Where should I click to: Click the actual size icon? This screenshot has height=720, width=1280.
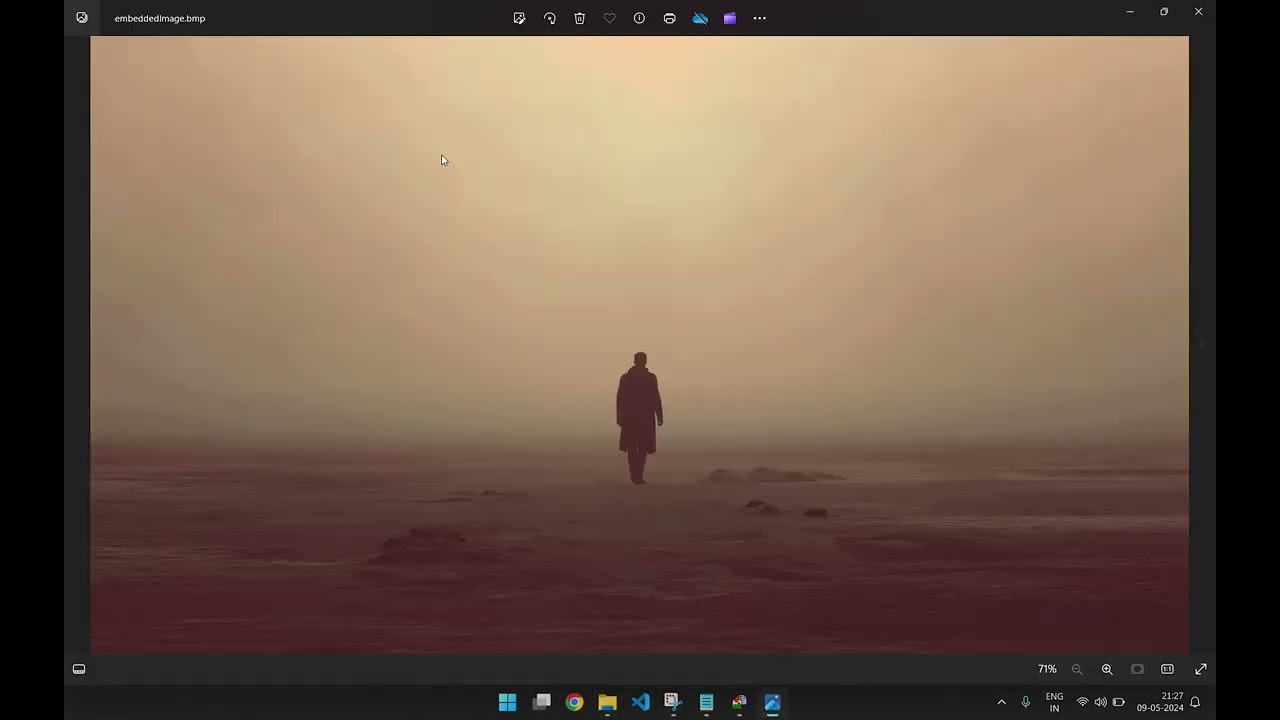(1167, 669)
